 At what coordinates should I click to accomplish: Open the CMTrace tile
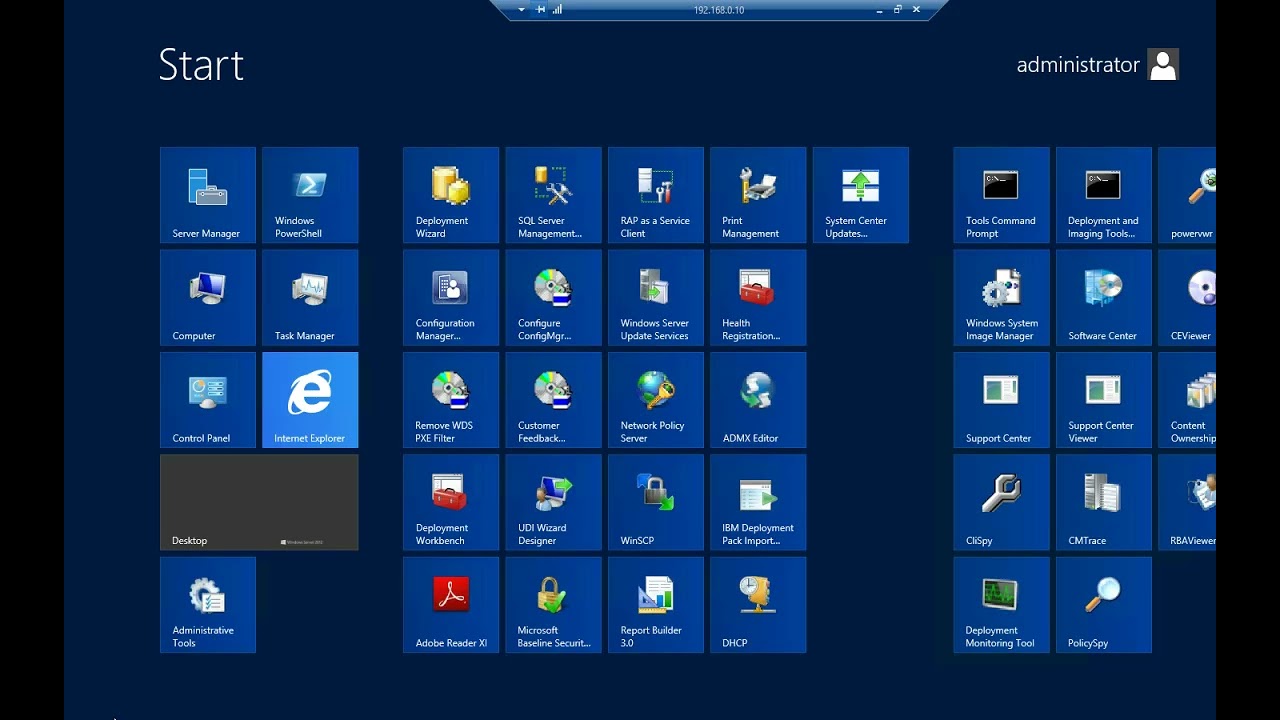(1104, 502)
